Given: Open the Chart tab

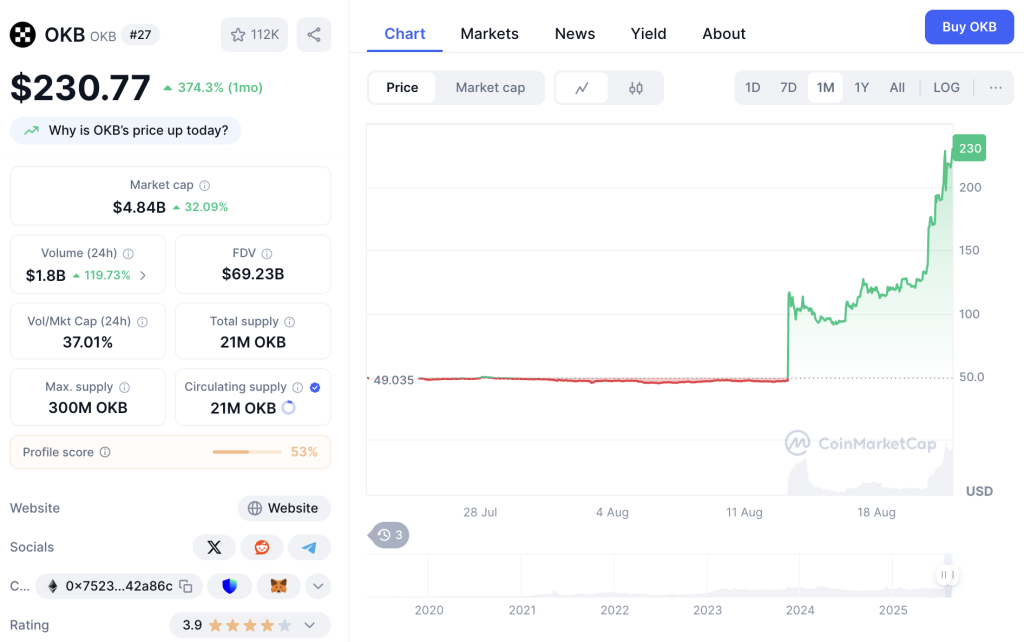Looking at the screenshot, I should coord(405,33).
